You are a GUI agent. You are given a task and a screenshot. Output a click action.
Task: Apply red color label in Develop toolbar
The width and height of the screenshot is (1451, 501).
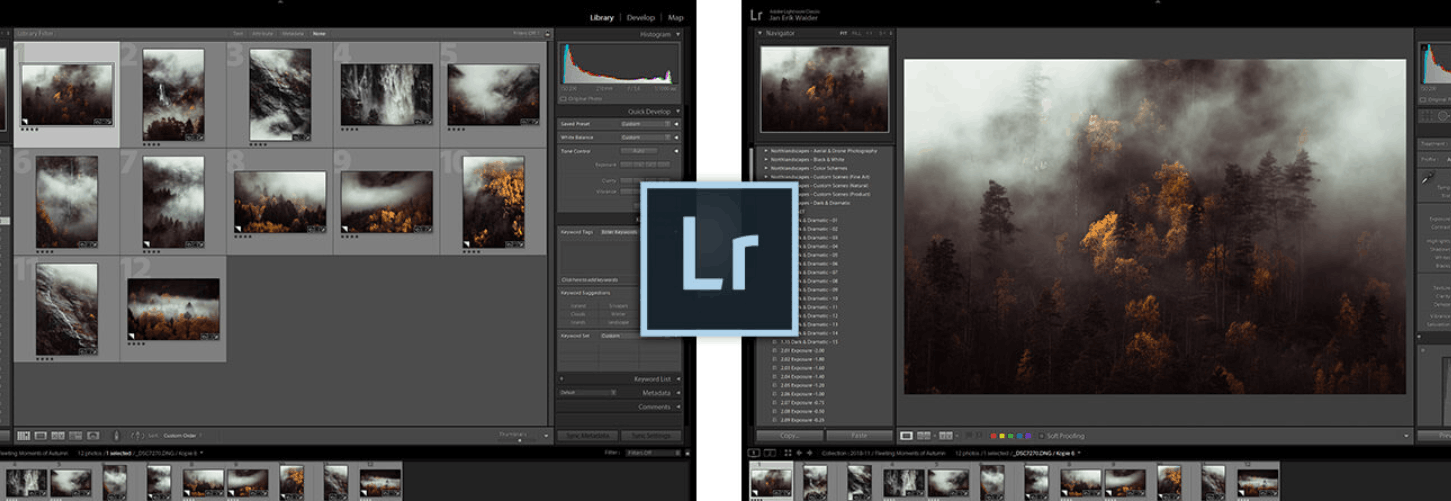(993, 436)
